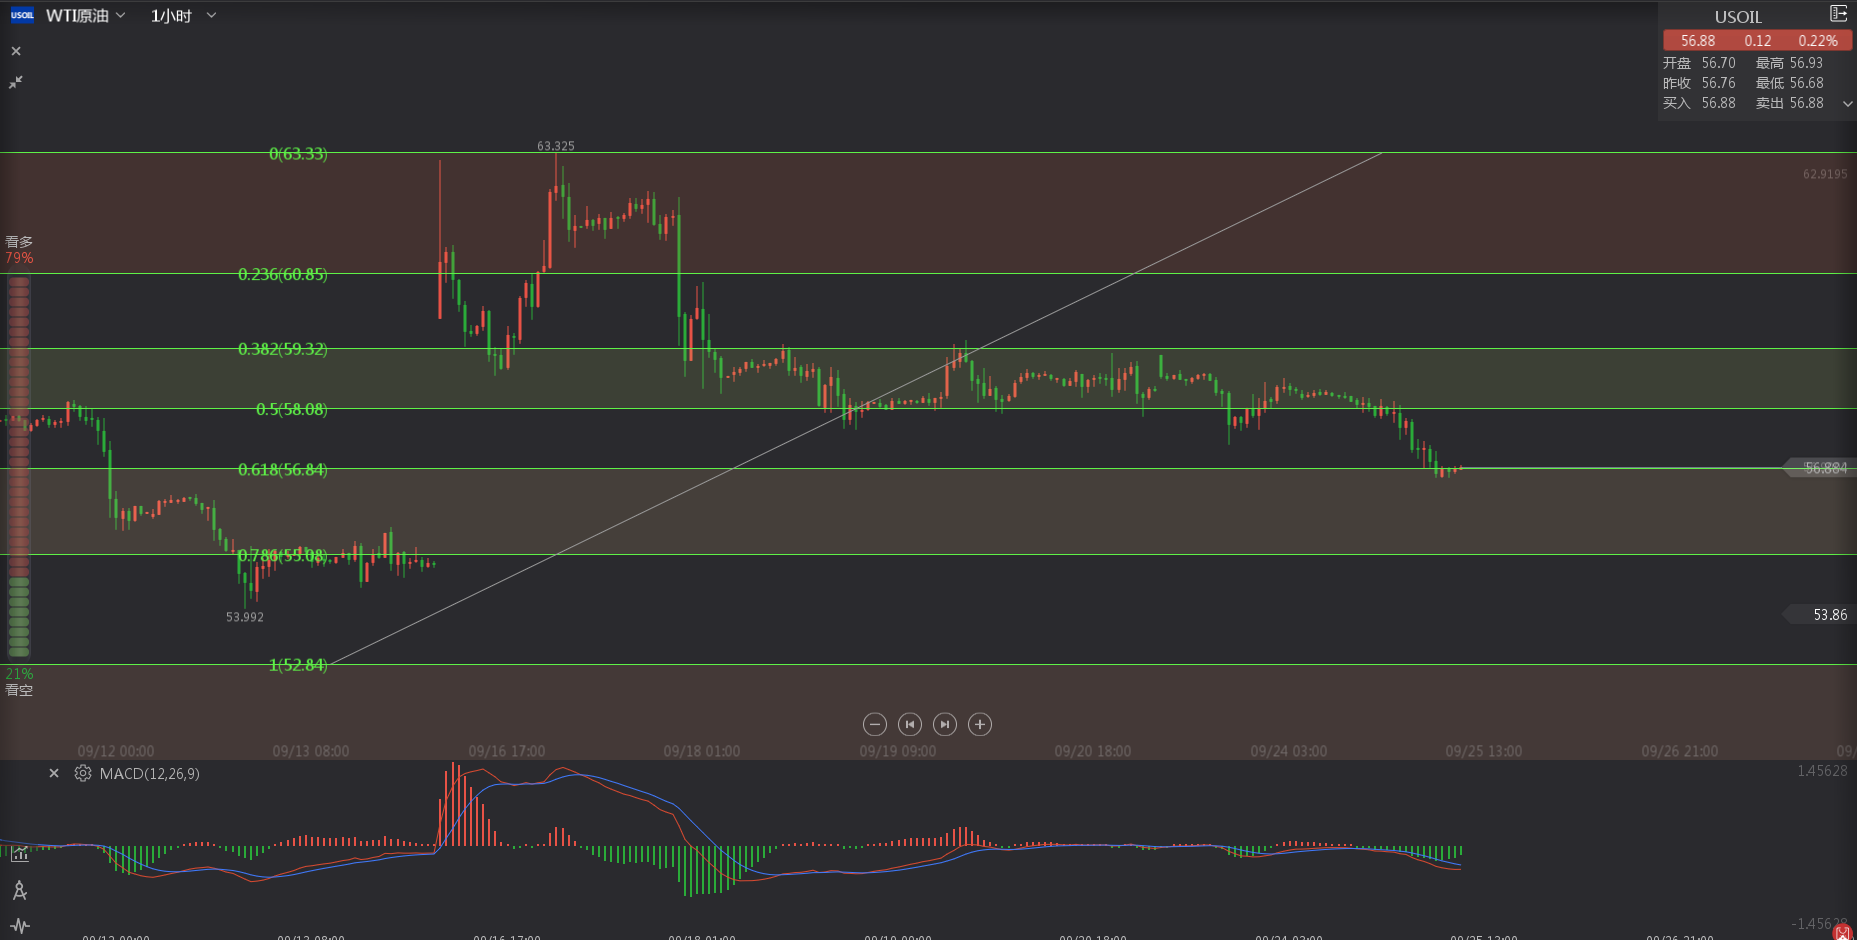Click the 09/19 09:00 time axis label
The height and width of the screenshot is (940, 1857).
click(898, 751)
